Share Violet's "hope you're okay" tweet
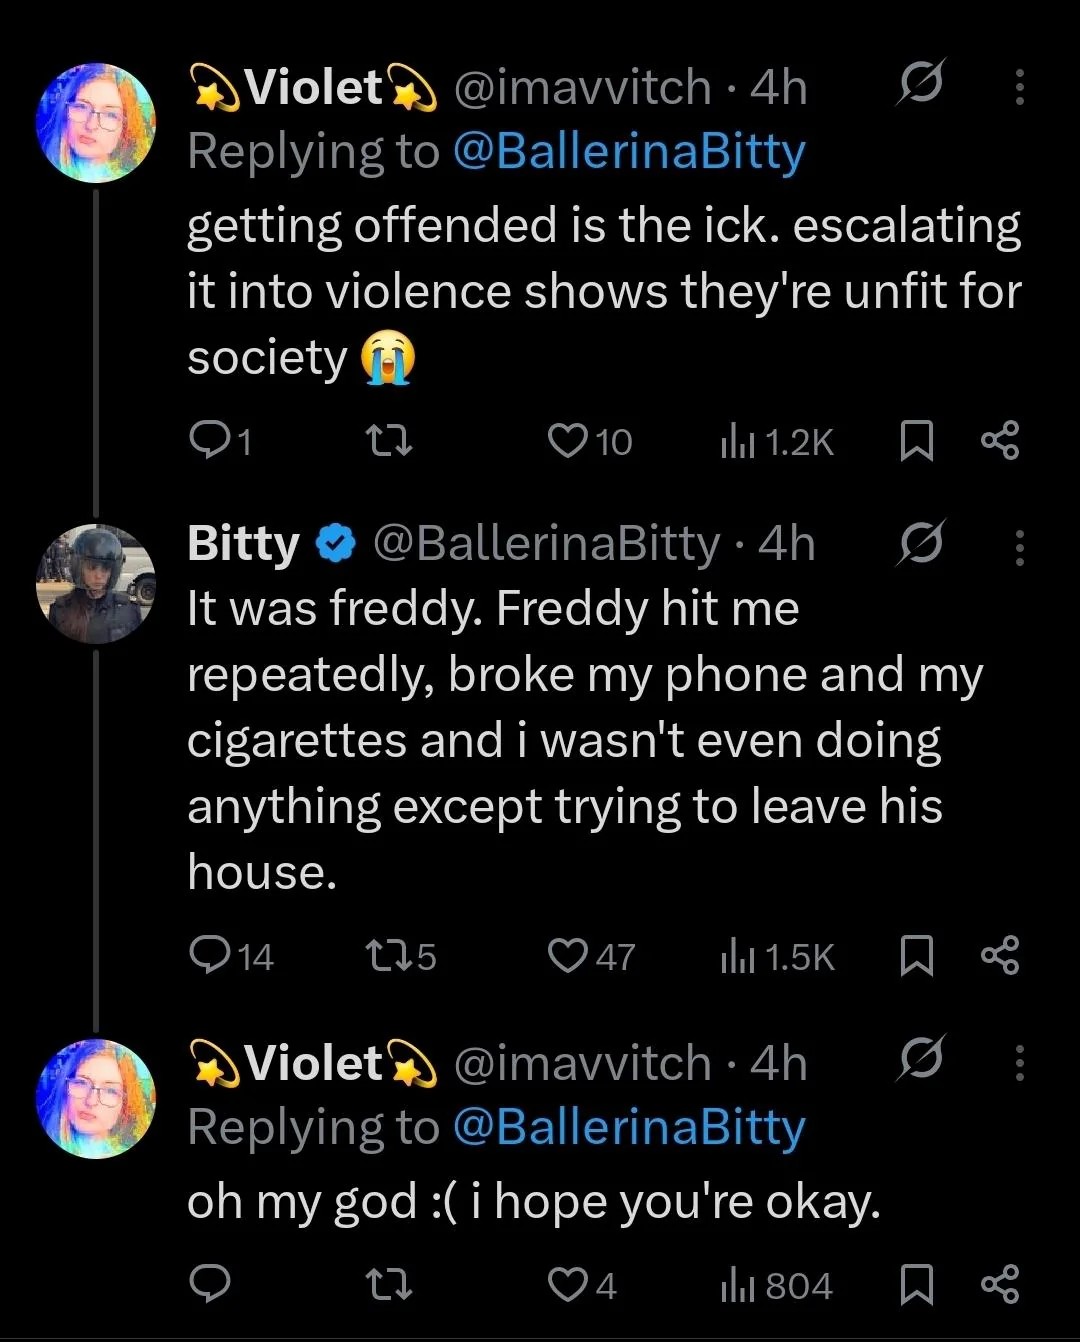The image size is (1080, 1342). pos(1000,1285)
